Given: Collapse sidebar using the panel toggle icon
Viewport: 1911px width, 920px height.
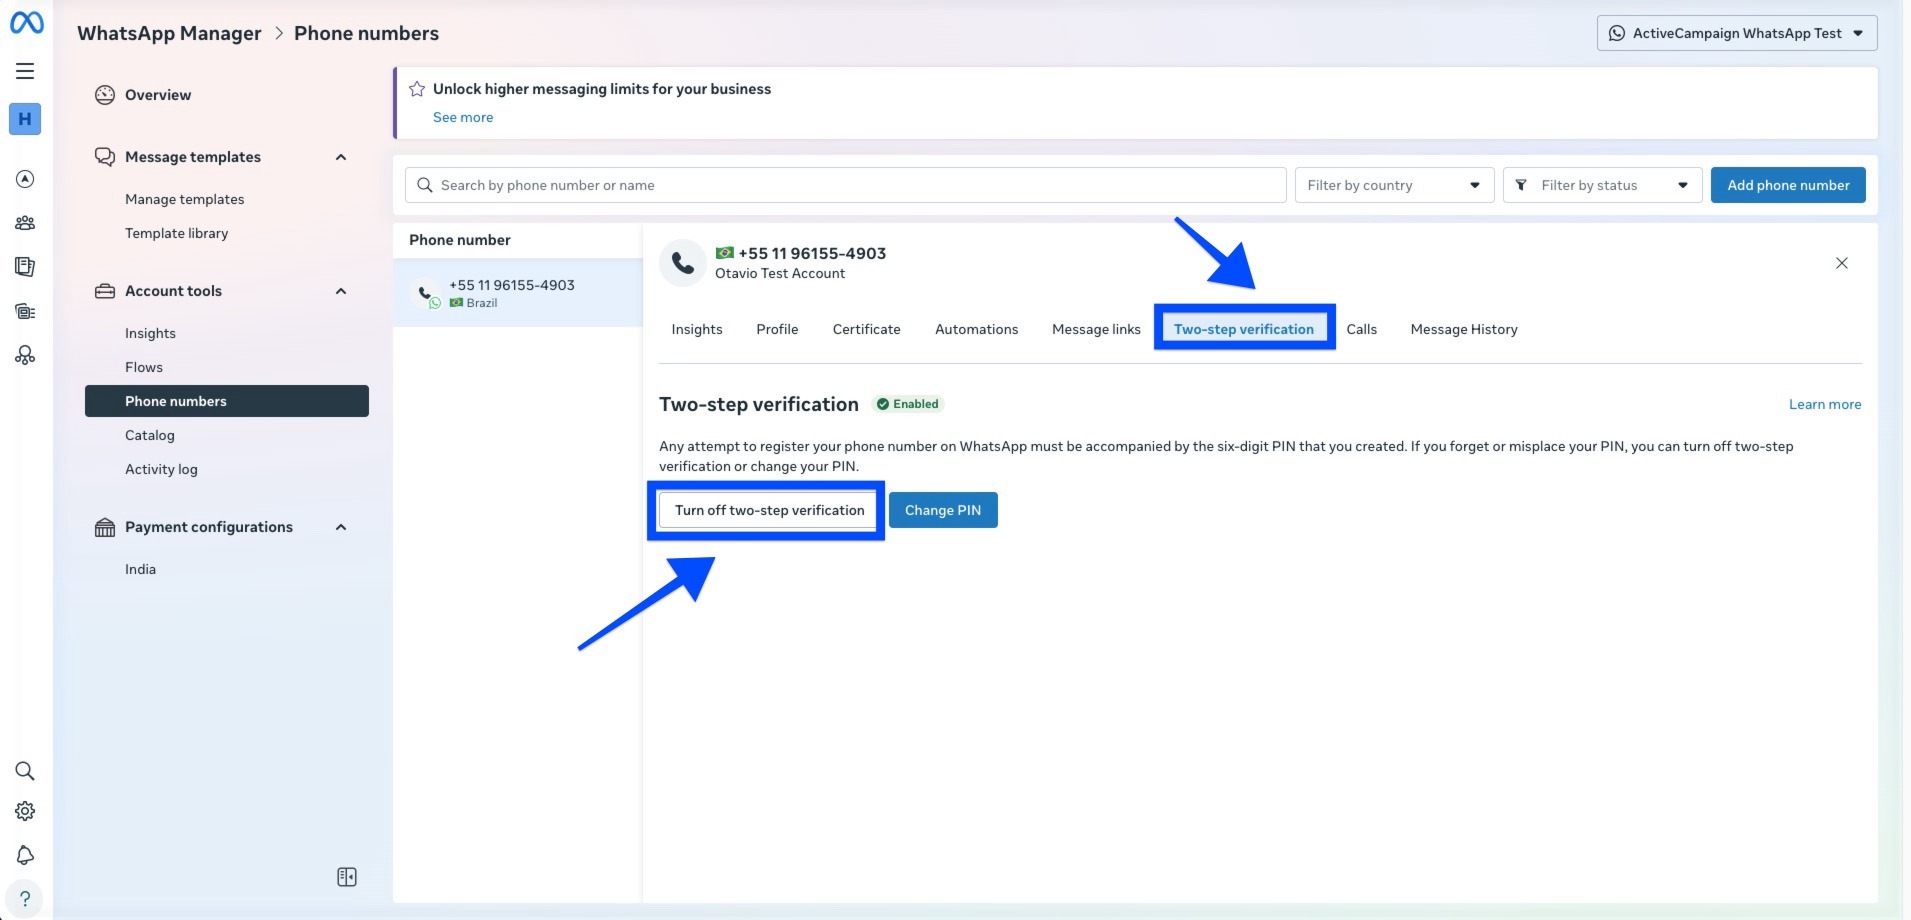Looking at the screenshot, I should [347, 877].
